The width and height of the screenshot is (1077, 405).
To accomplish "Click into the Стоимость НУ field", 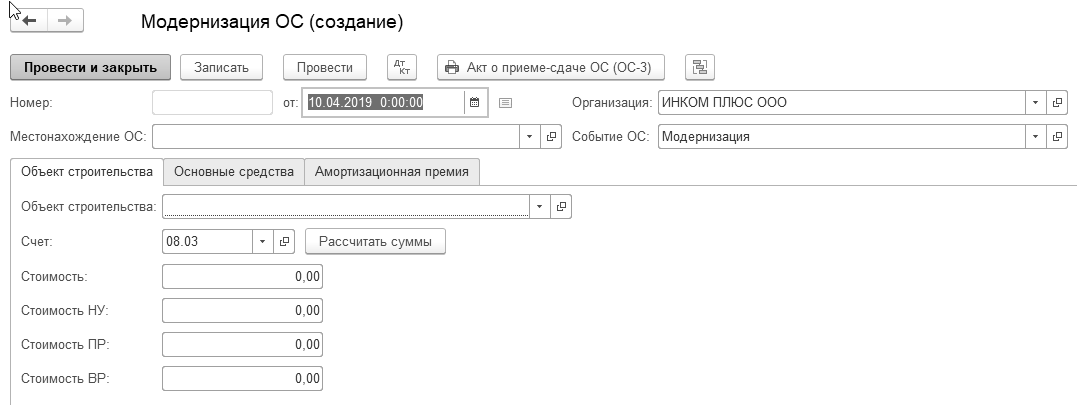I will coord(242,311).
